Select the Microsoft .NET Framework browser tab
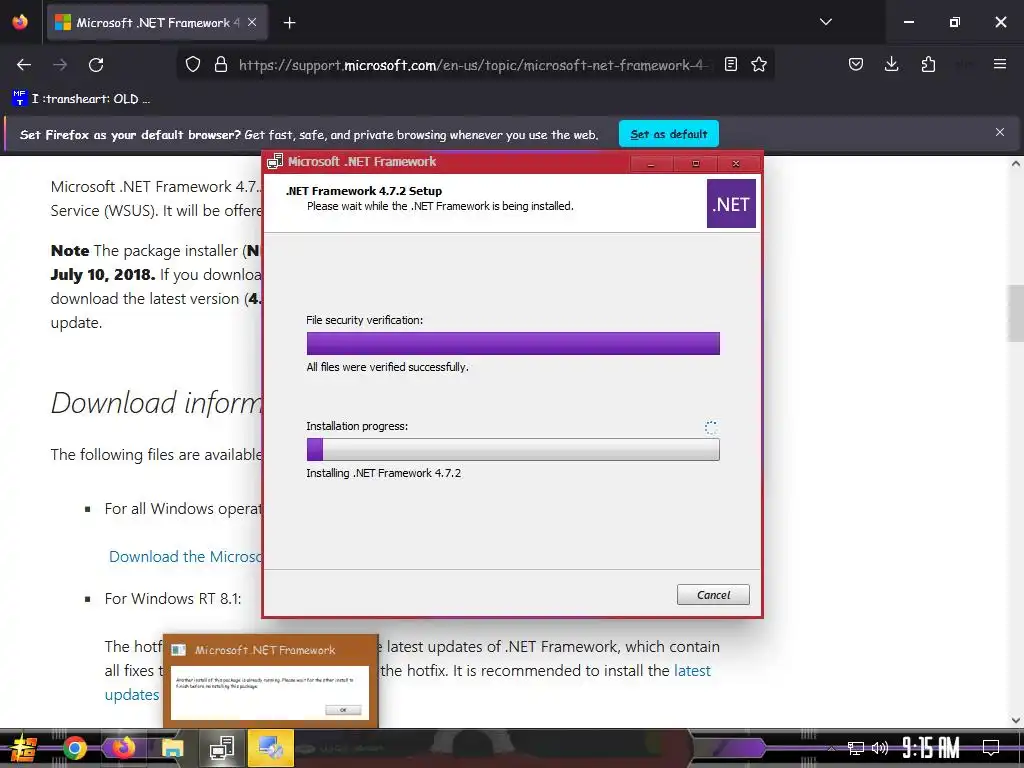The height and width of the screenshot is (768, 1024). pos(155,23)
